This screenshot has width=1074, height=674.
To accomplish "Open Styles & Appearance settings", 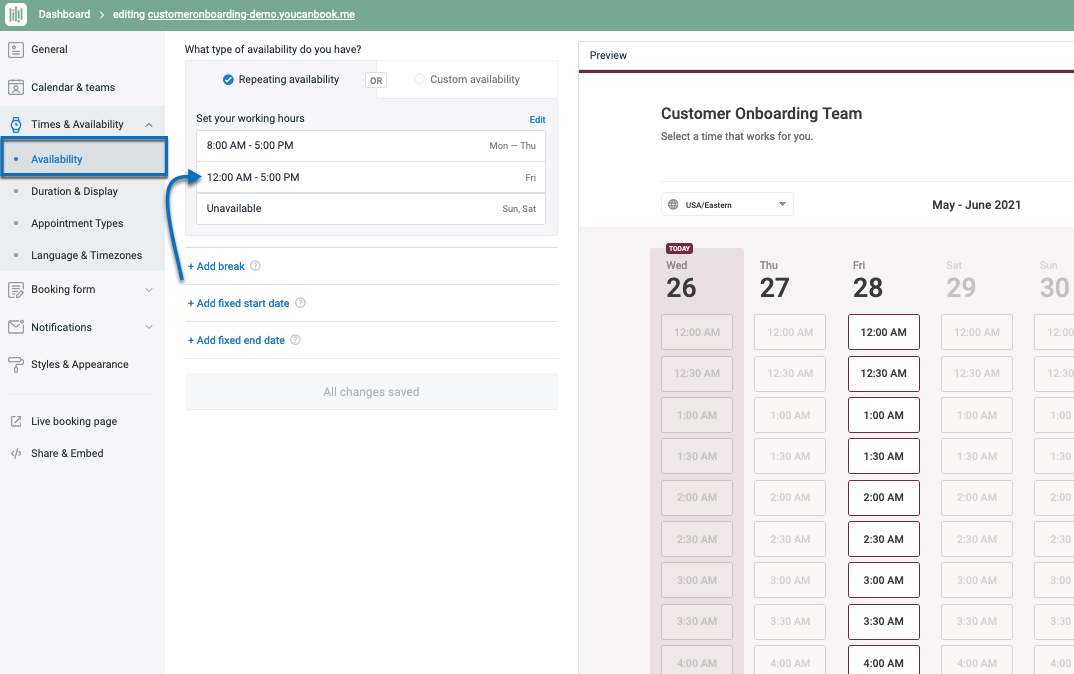I will (x=79, y=364).
